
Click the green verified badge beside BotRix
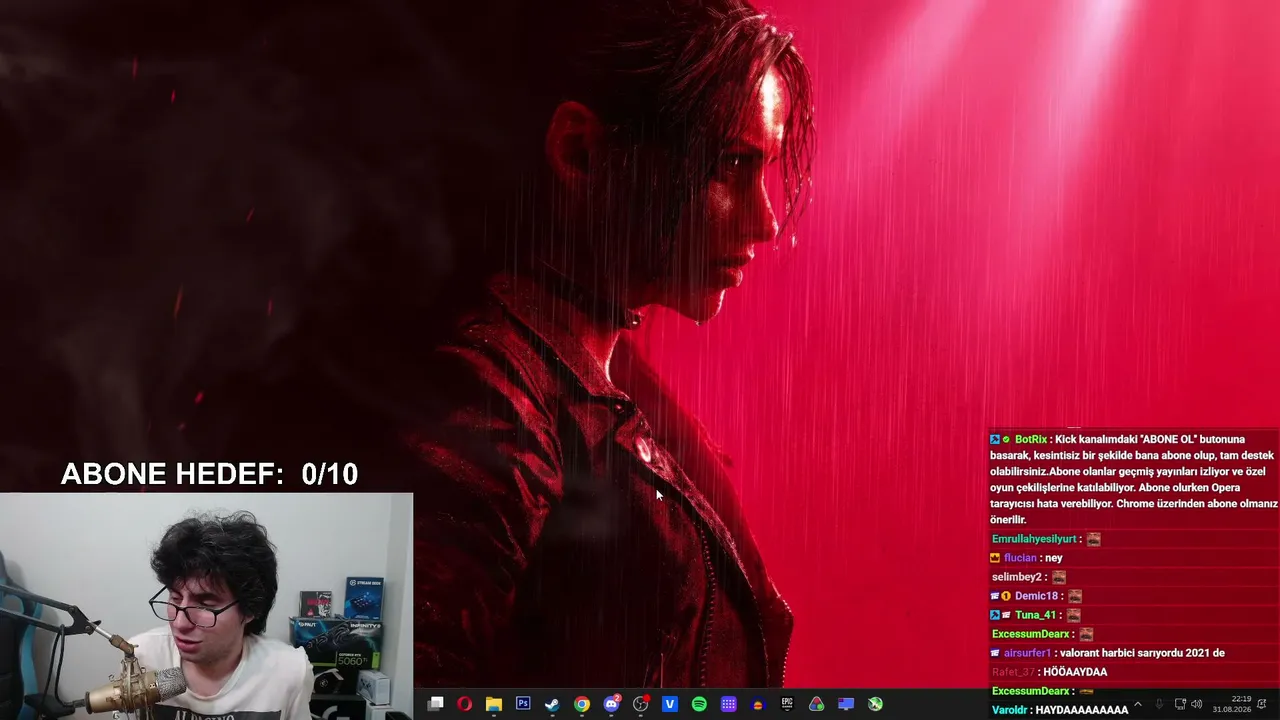pyautogui.click(x=1006, y=439)
